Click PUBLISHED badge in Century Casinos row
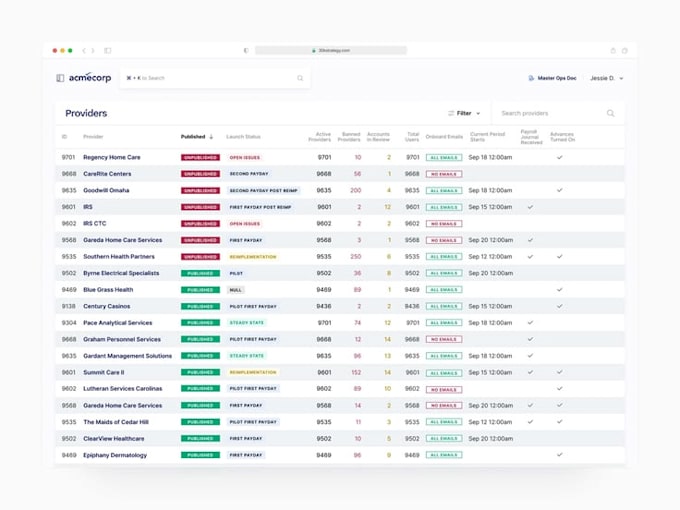This screenshot has height=510, width=680. [x=200, y=306]
